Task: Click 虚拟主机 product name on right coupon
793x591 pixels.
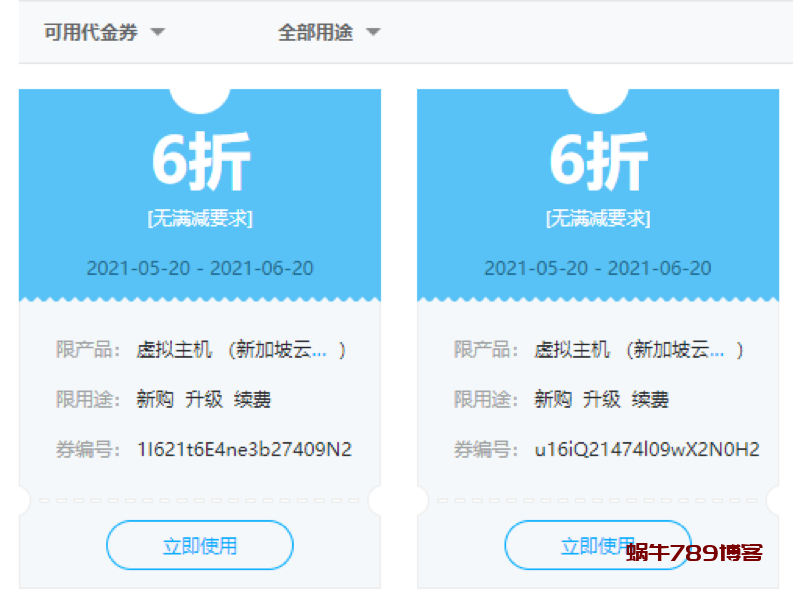Action: [572, 350]
